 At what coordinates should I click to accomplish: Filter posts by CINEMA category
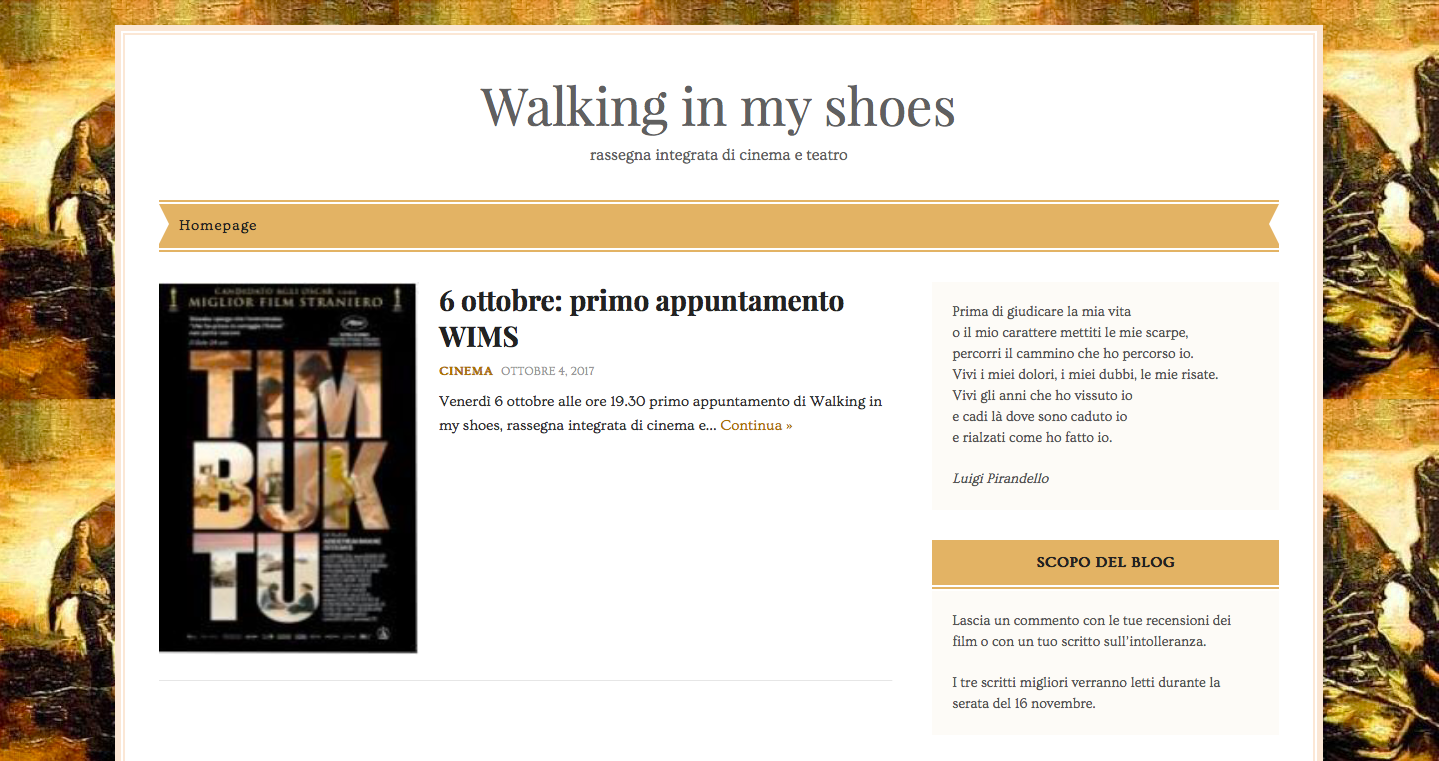(x=466, y=371)
